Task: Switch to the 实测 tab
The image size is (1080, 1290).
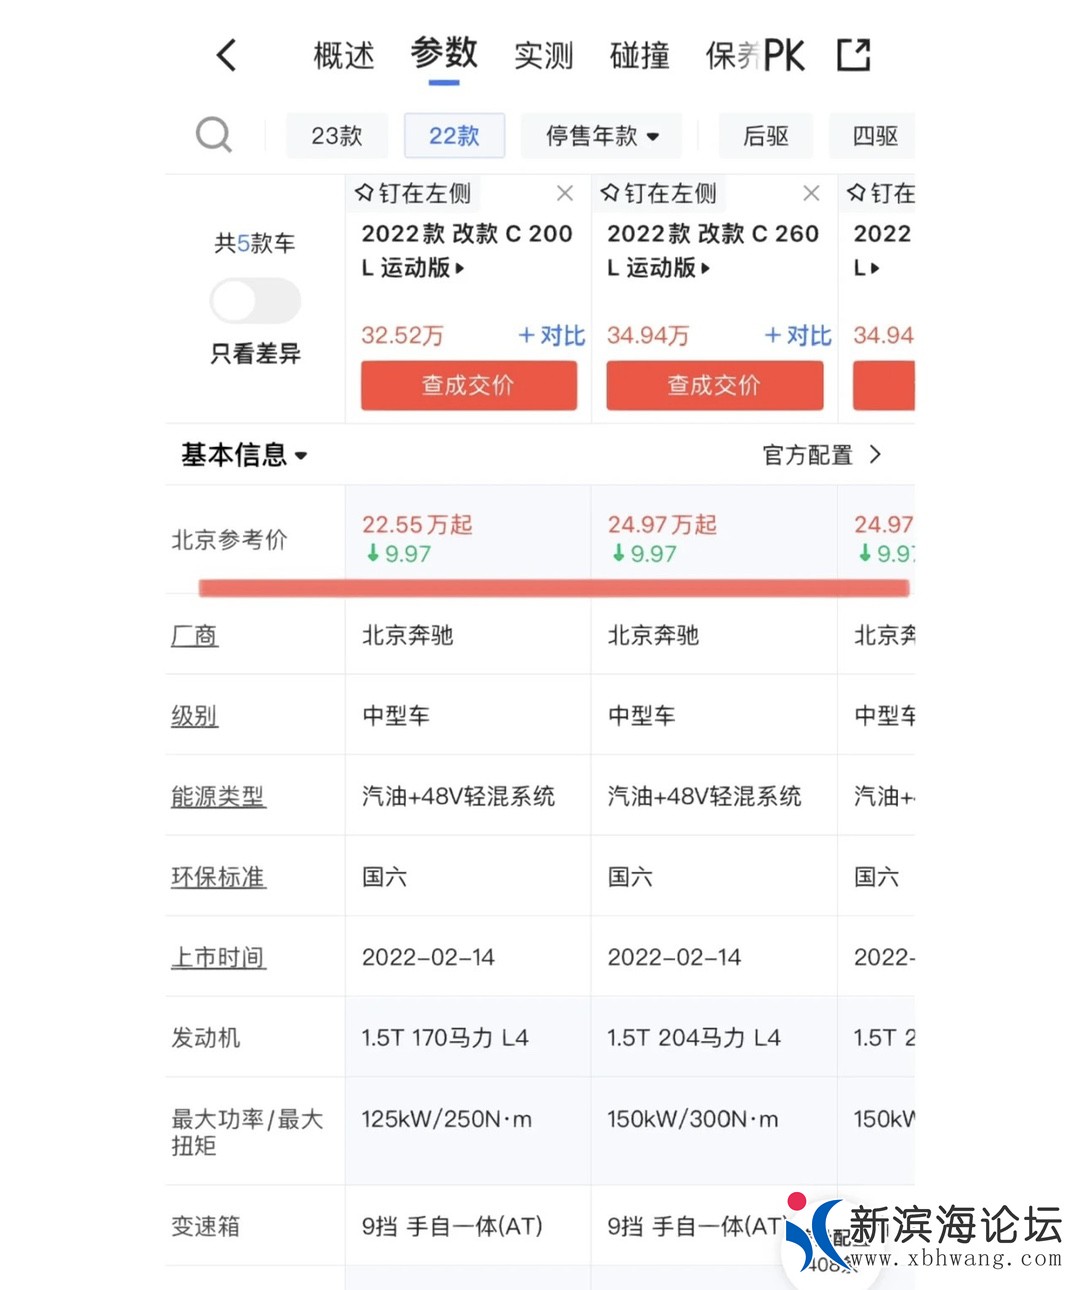Action: (x=543, y=56)
